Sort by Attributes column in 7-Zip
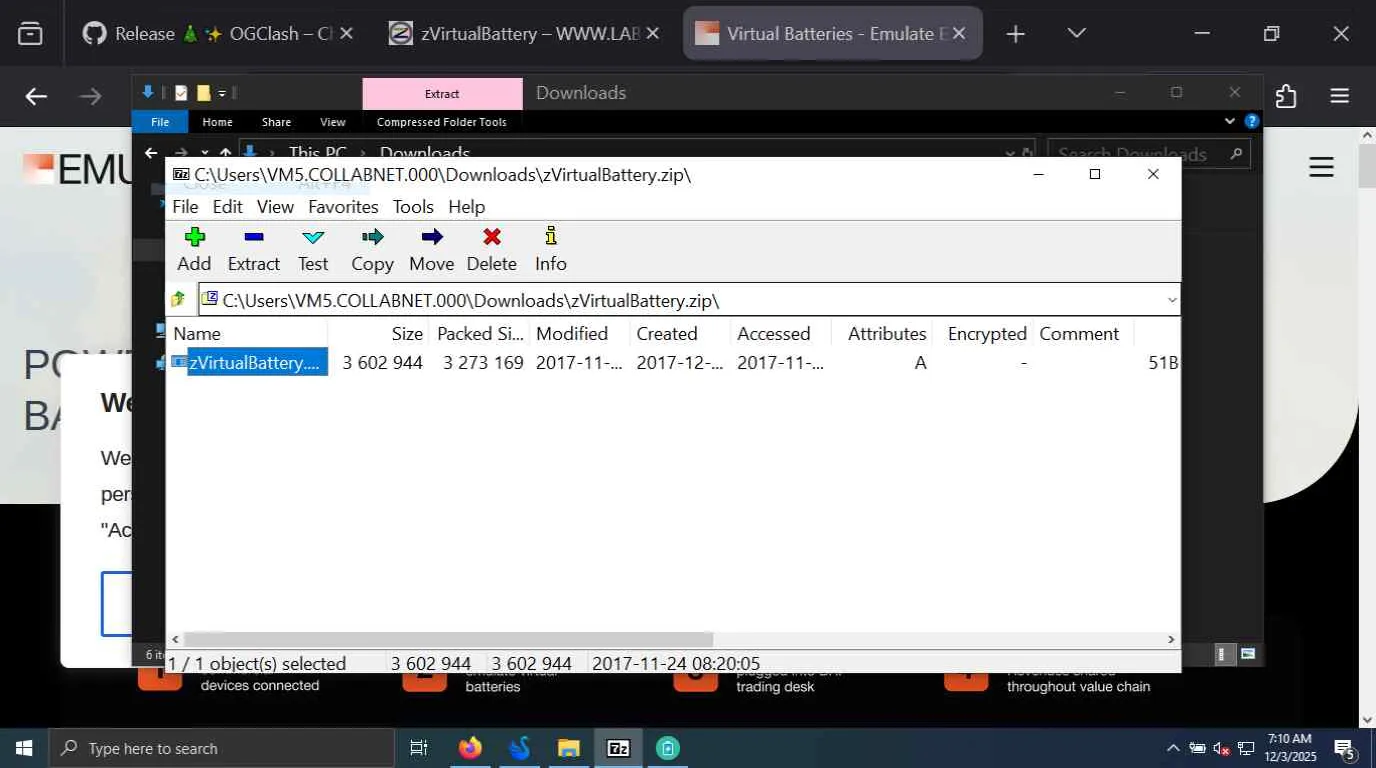The width and height of the screenshot is (1376, 768). point(887,334)
